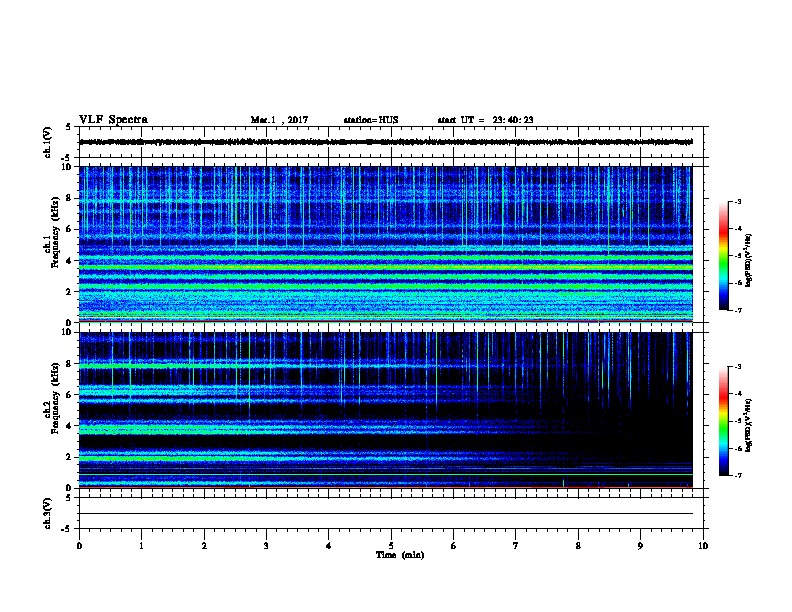Click the ch.2 spectrogram color scale bar
Image resolution: width=792 pixels, height=612 pixels.
click(723, 421)
